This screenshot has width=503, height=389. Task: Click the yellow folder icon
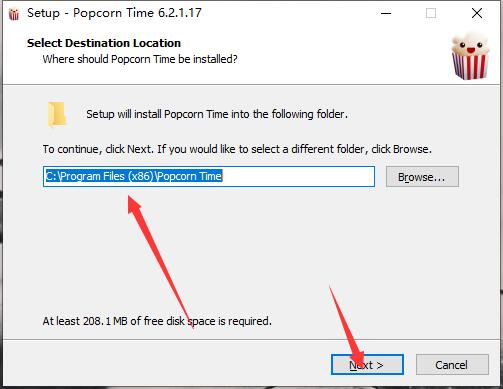(x=57, y=115)
